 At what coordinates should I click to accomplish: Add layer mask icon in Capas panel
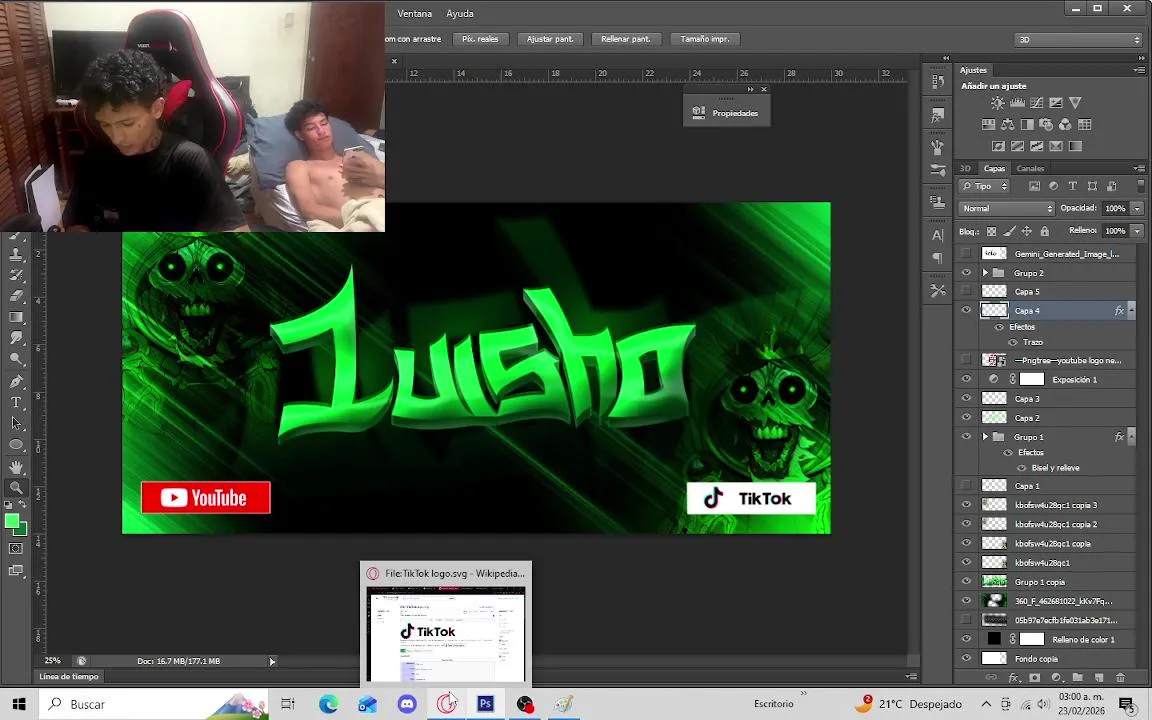(1034, 677)
